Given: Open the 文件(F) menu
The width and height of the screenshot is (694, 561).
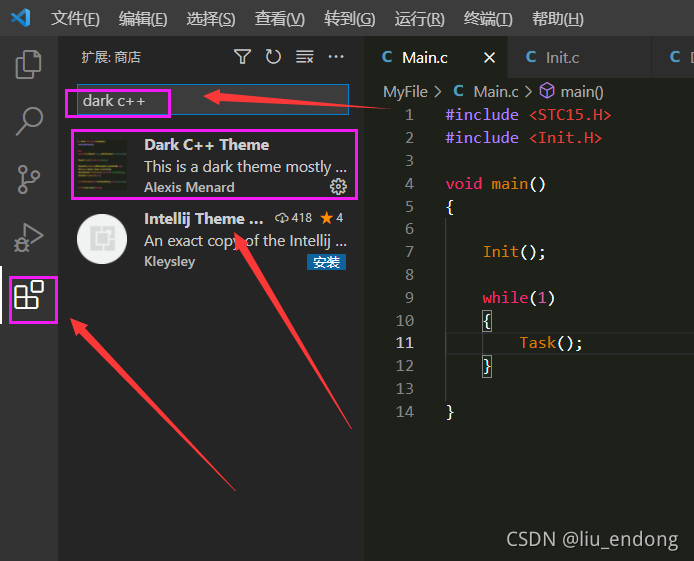Looking at the screenshot, I should click(75, 19).
